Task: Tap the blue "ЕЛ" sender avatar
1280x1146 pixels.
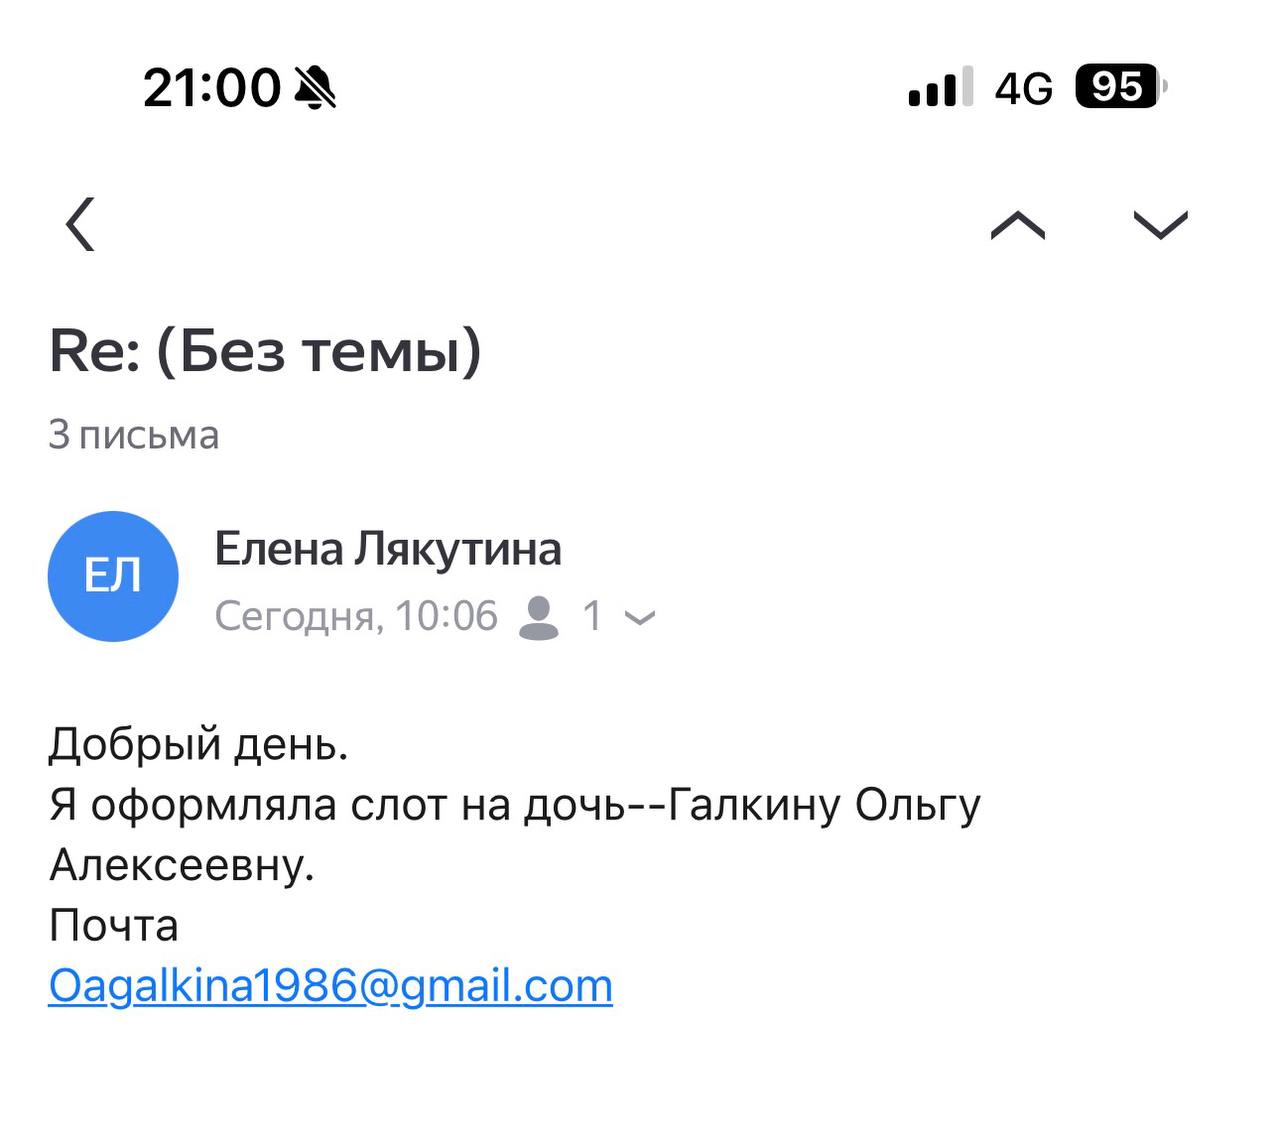Action: [x=113, y=576]
